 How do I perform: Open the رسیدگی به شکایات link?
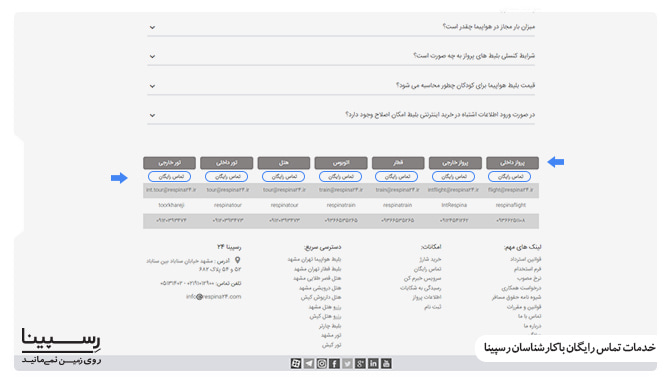(421, 288)
